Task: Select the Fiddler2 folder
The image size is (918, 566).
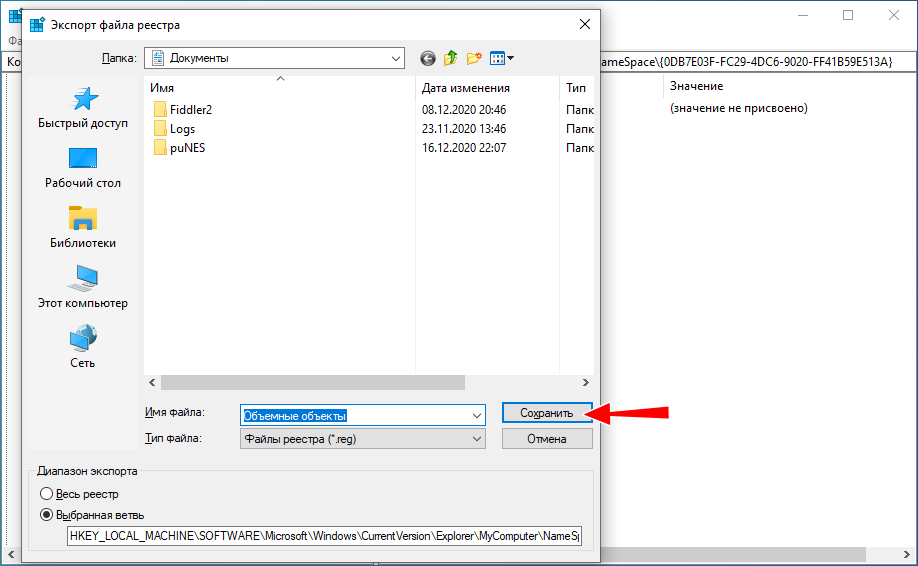Action: tap(183, 109)
